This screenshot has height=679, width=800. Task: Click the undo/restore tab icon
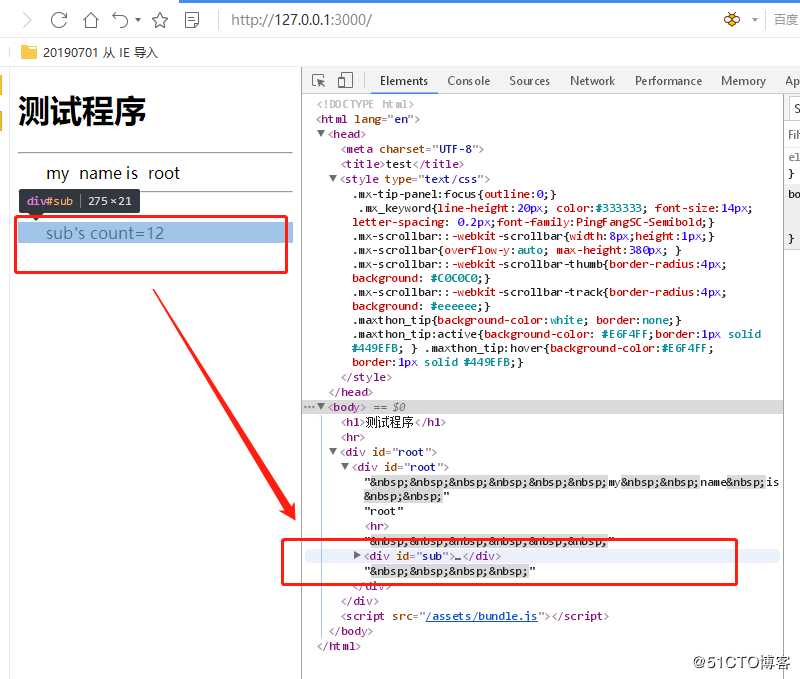120,20
